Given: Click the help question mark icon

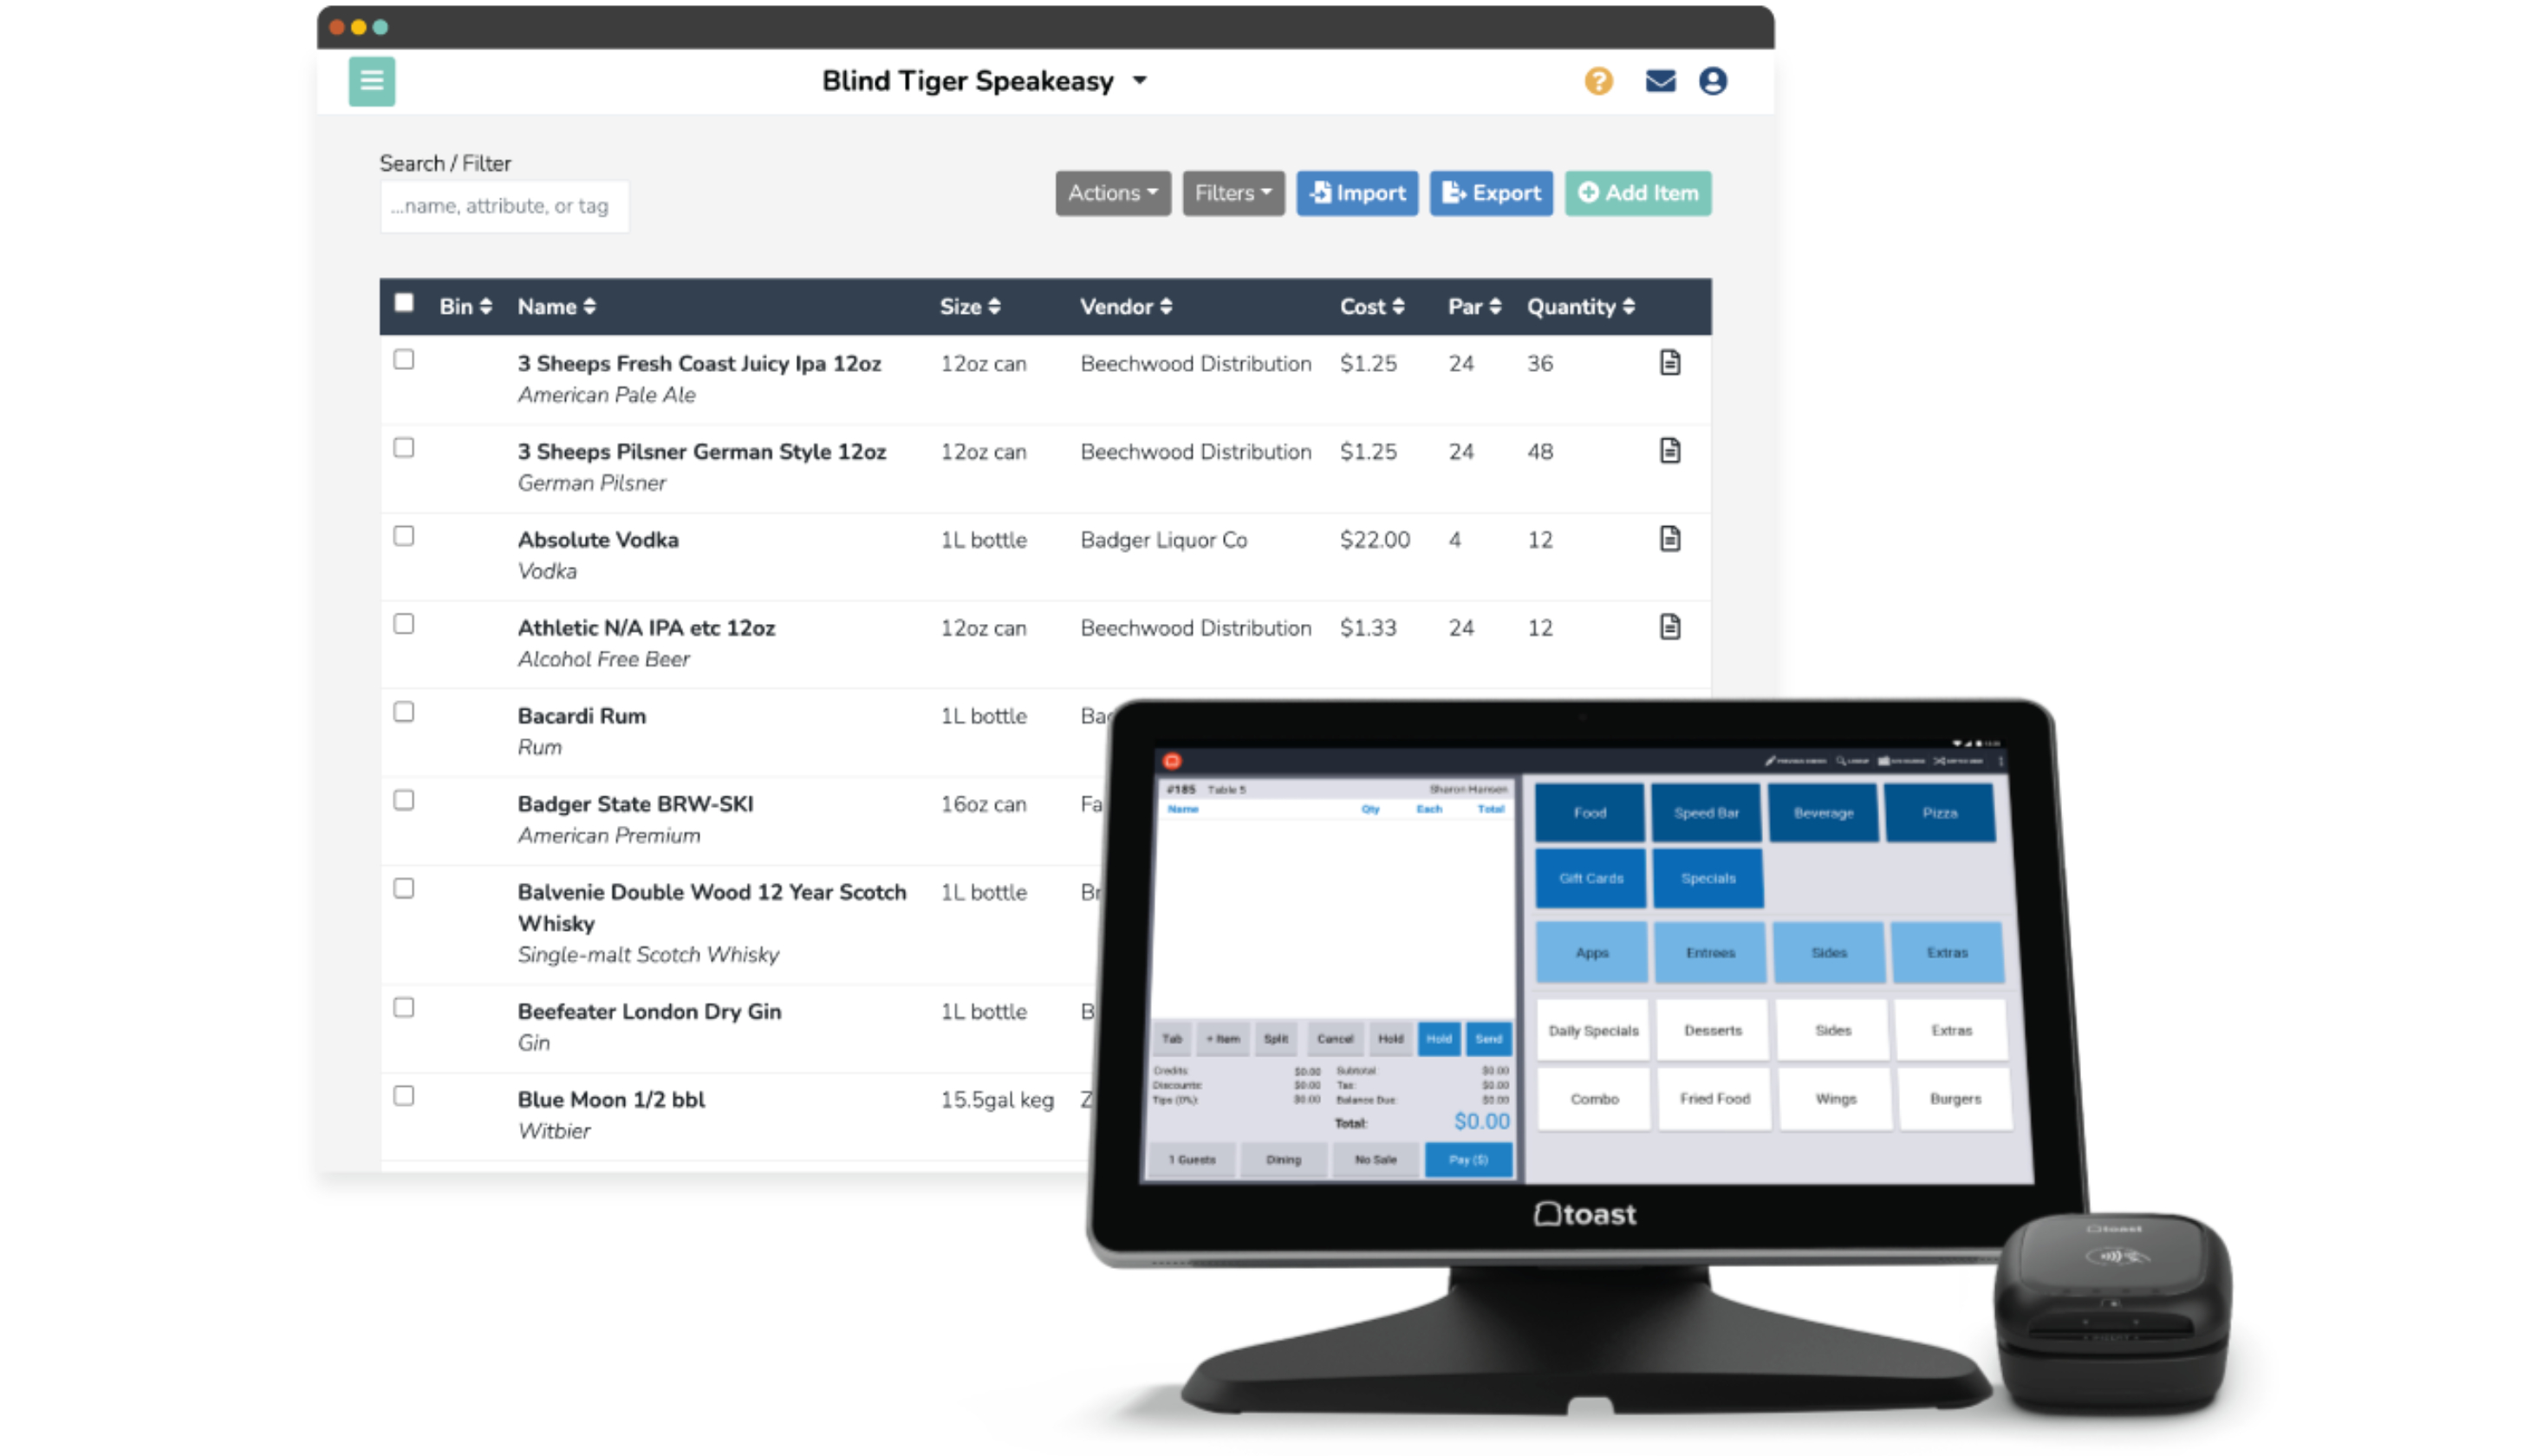Looking at the screenshot, I should click(x=1598, y=80).
